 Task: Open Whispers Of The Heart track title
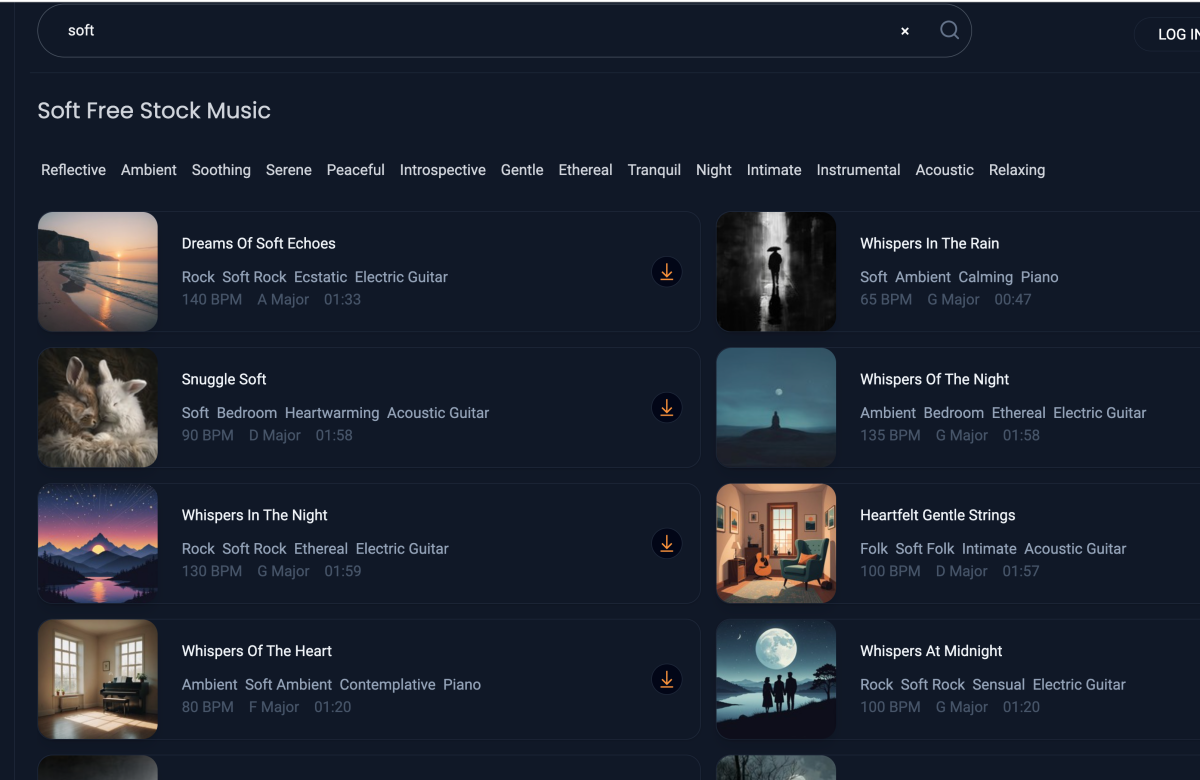[257, 651]
